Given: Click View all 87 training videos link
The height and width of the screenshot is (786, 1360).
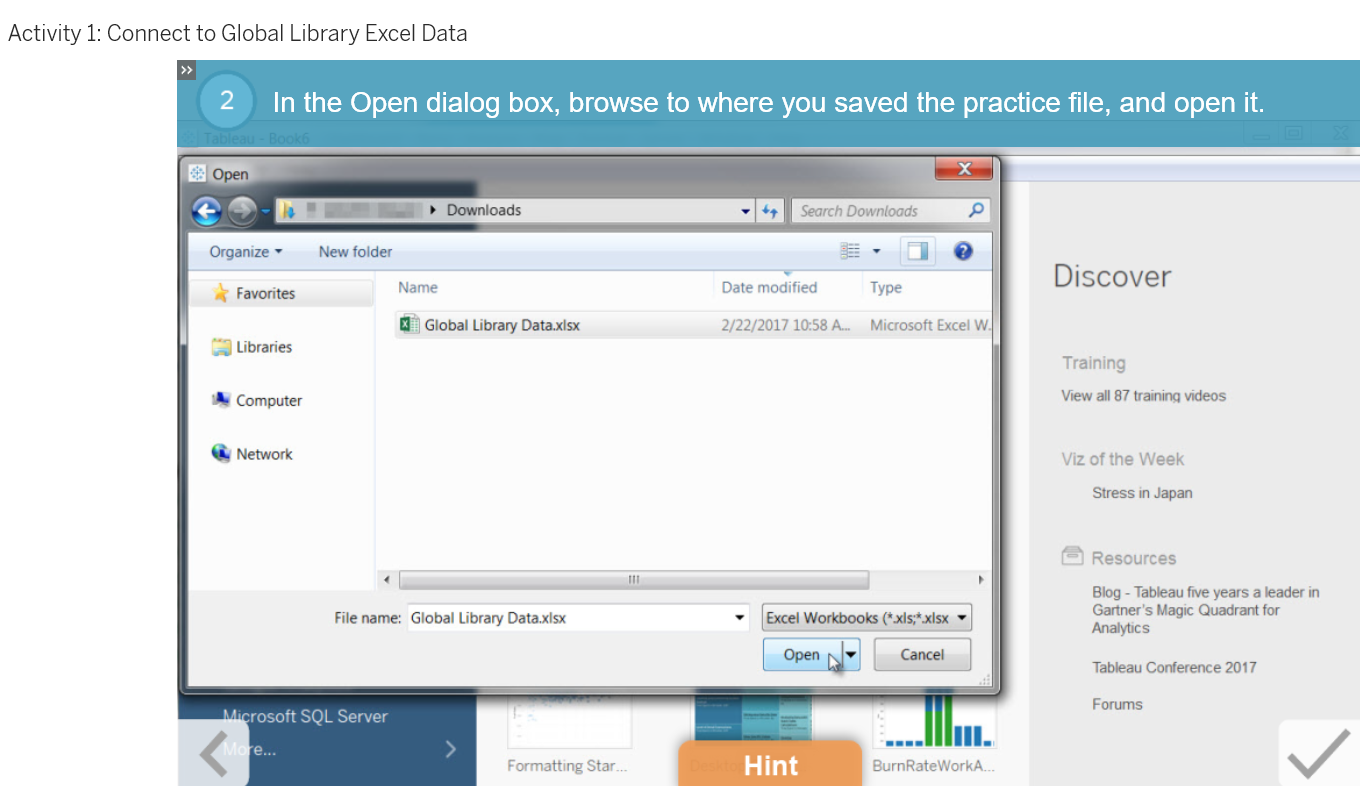Looking at the screenshot, I should point(1143,395).
